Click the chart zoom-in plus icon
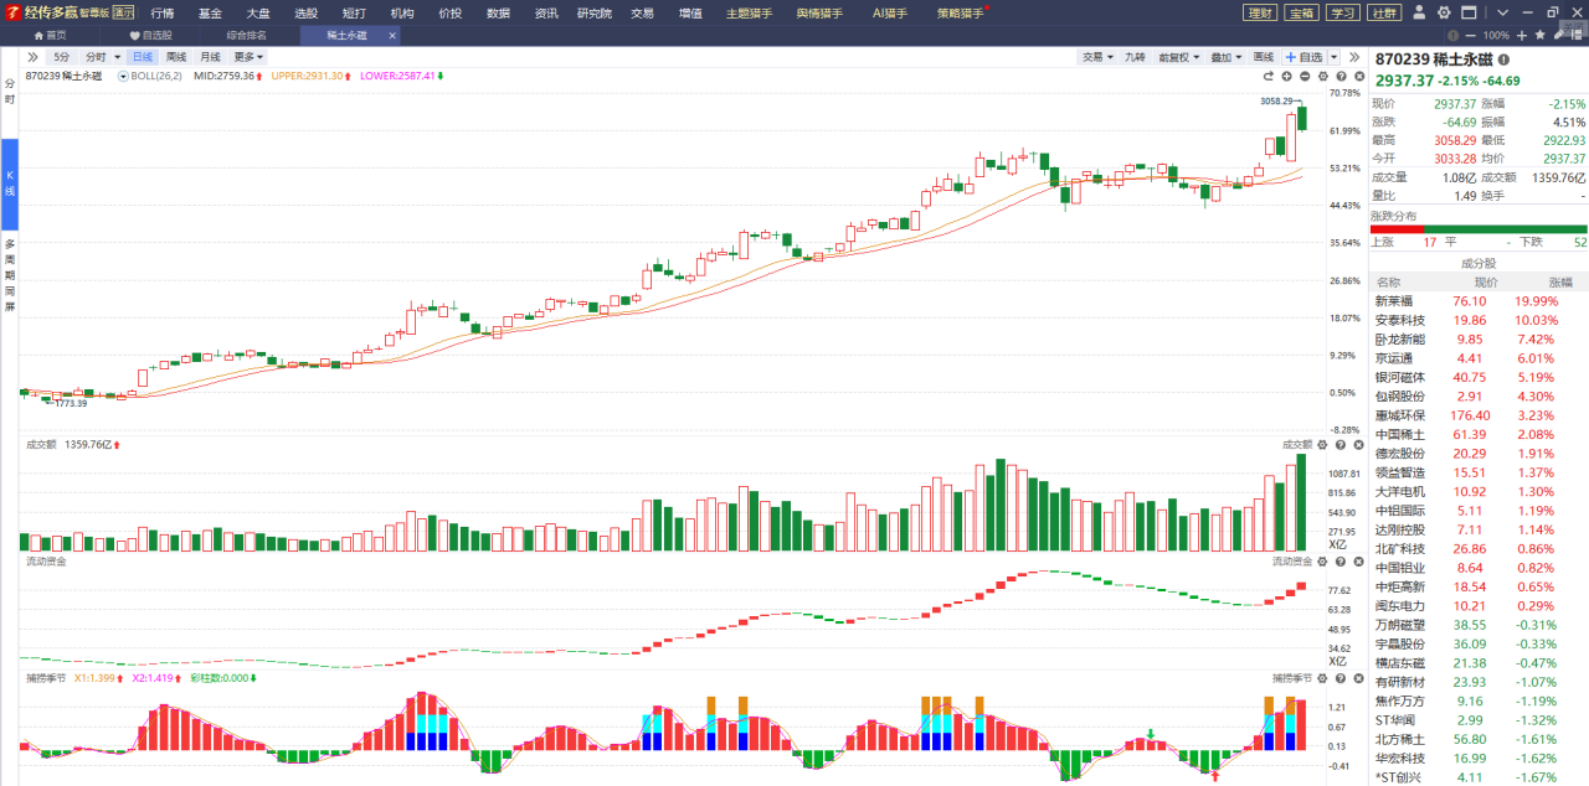This screenshot has width=1589, height=786. pyautogui.click(x=1287, y=76)
